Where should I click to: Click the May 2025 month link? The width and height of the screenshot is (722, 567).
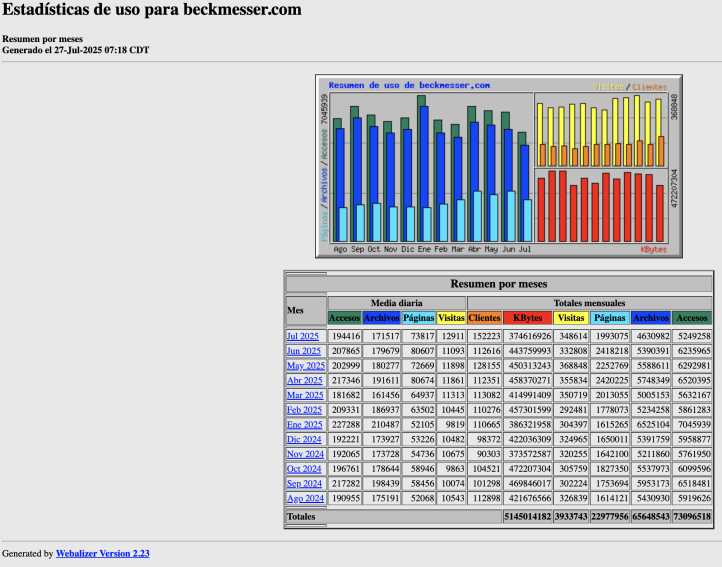[x=305, y=365]
